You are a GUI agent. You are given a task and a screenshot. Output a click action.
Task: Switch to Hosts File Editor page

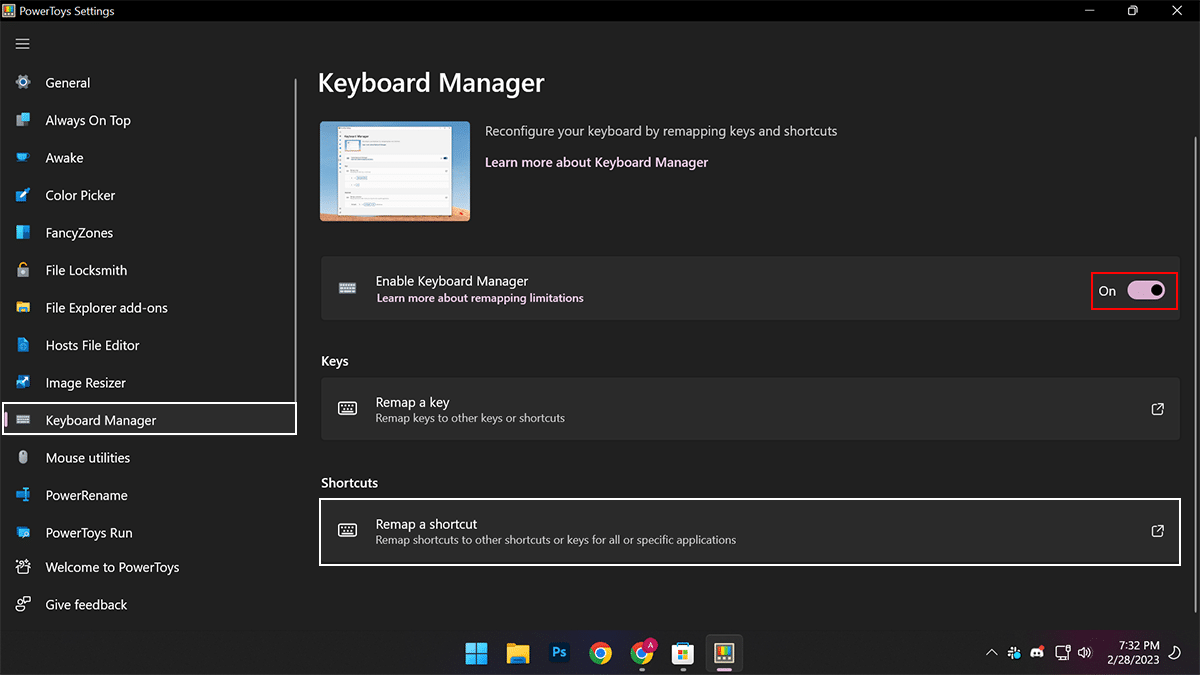tap(92, 346)
